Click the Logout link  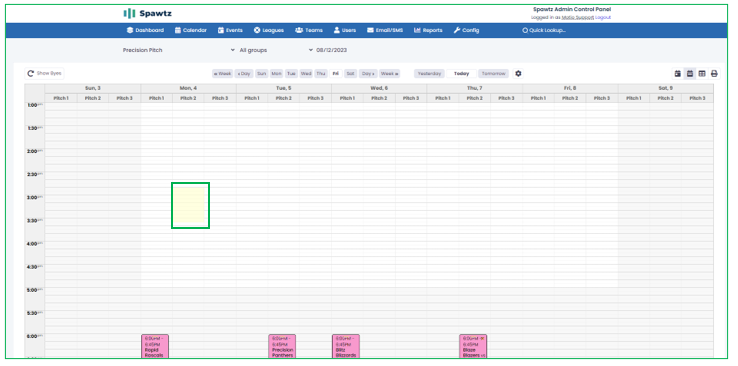click(603, 17)
